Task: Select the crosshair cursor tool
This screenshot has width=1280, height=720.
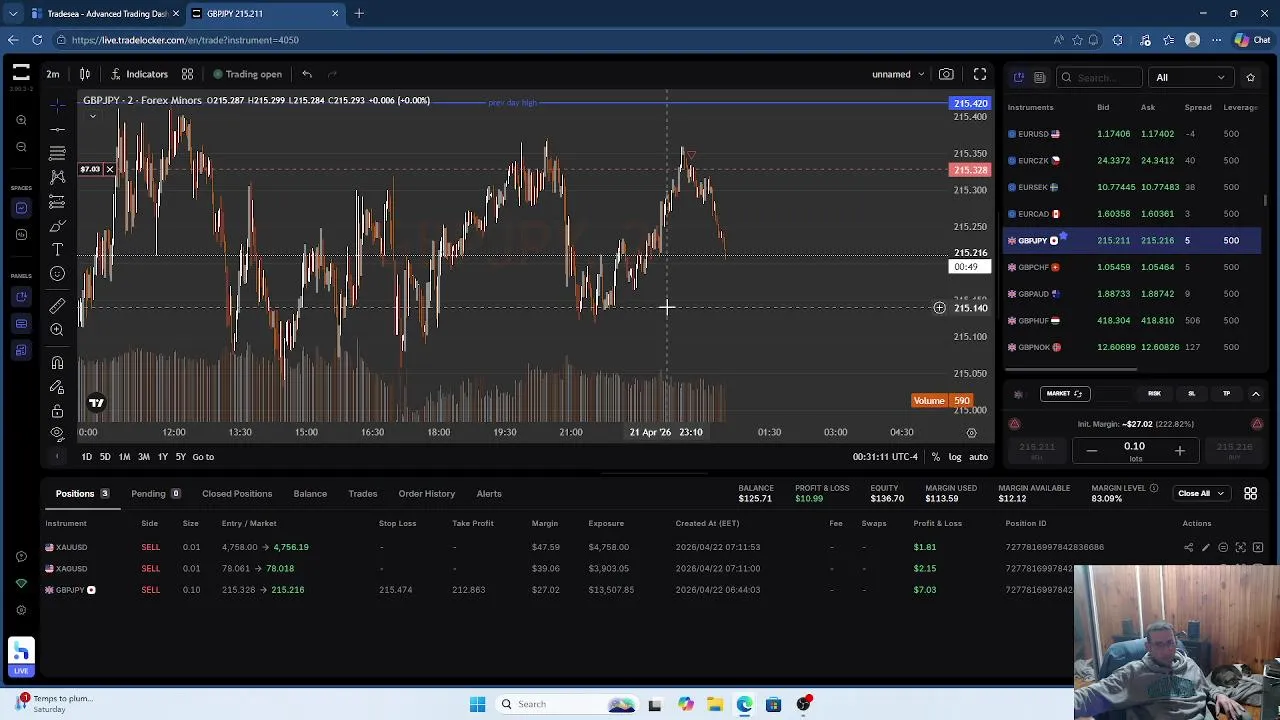Action: pyautogui.click(x=57, y=104)
